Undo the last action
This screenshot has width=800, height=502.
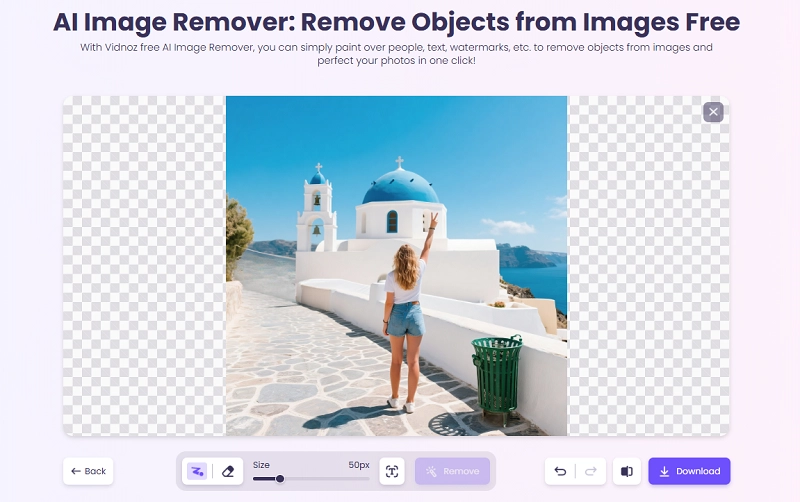click(x=560, y=471)
